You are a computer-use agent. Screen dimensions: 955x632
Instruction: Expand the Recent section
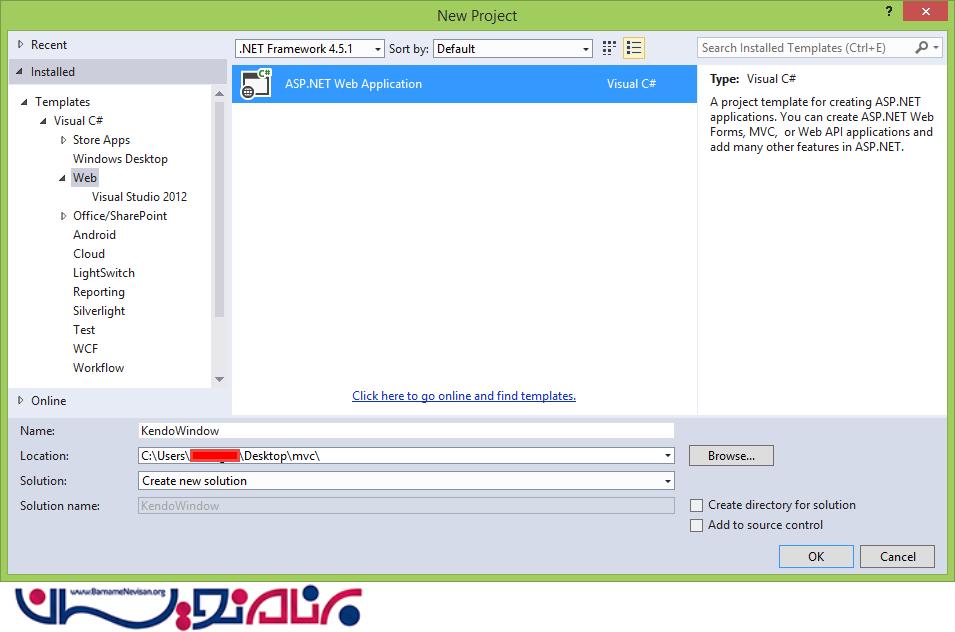(20, 44)
